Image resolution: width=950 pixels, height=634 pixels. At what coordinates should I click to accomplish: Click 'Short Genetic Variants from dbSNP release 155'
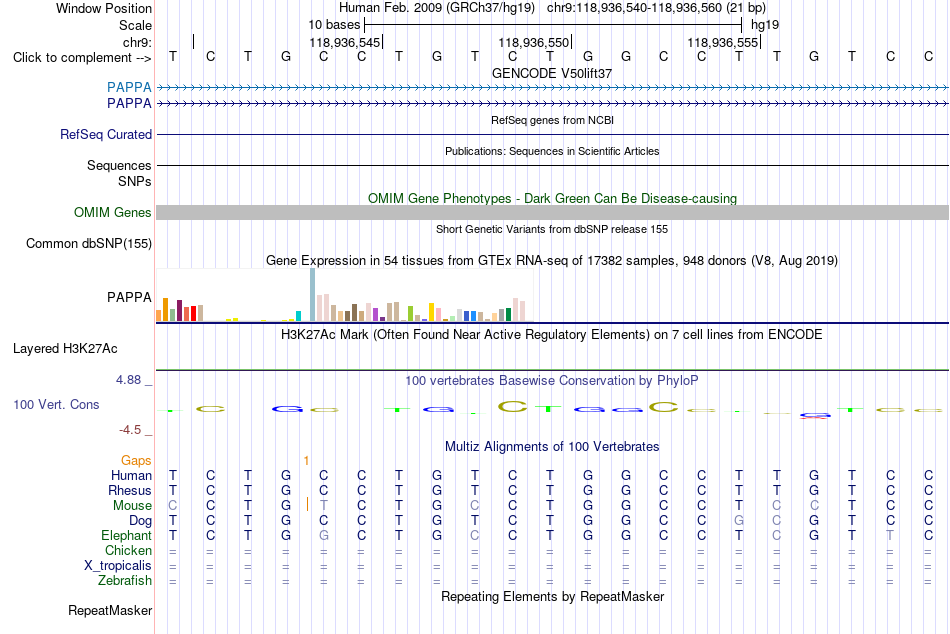pyautogui.click(x=552, y=229)
